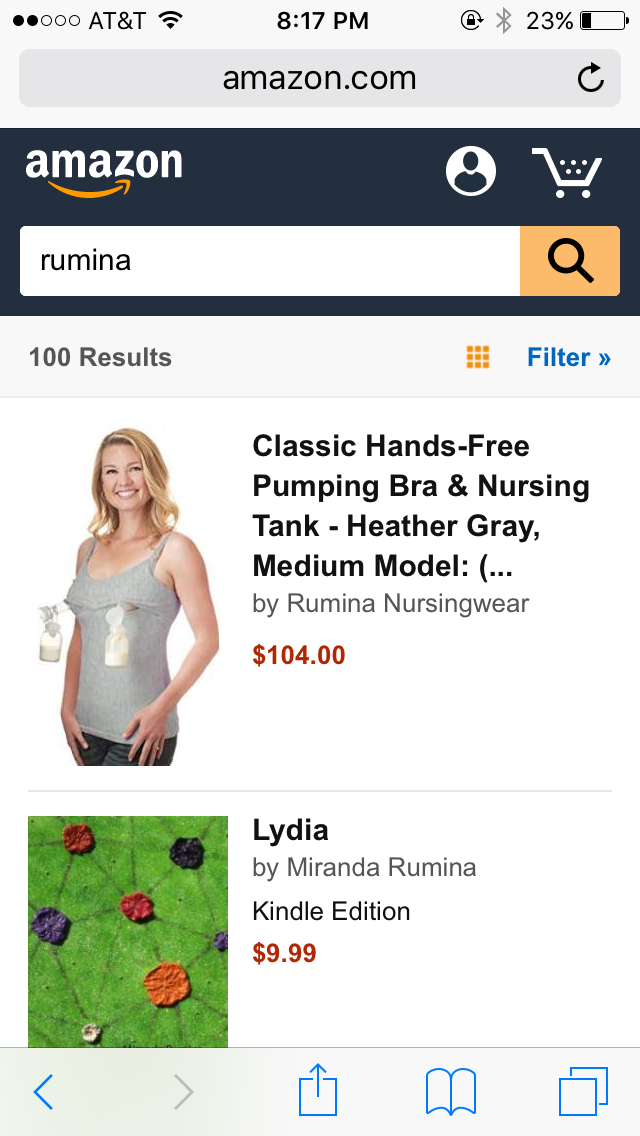Show open Safari tabs
Image resolution: width=640 pixels, height=1136 pixels.
click(x=583, y=1091)
